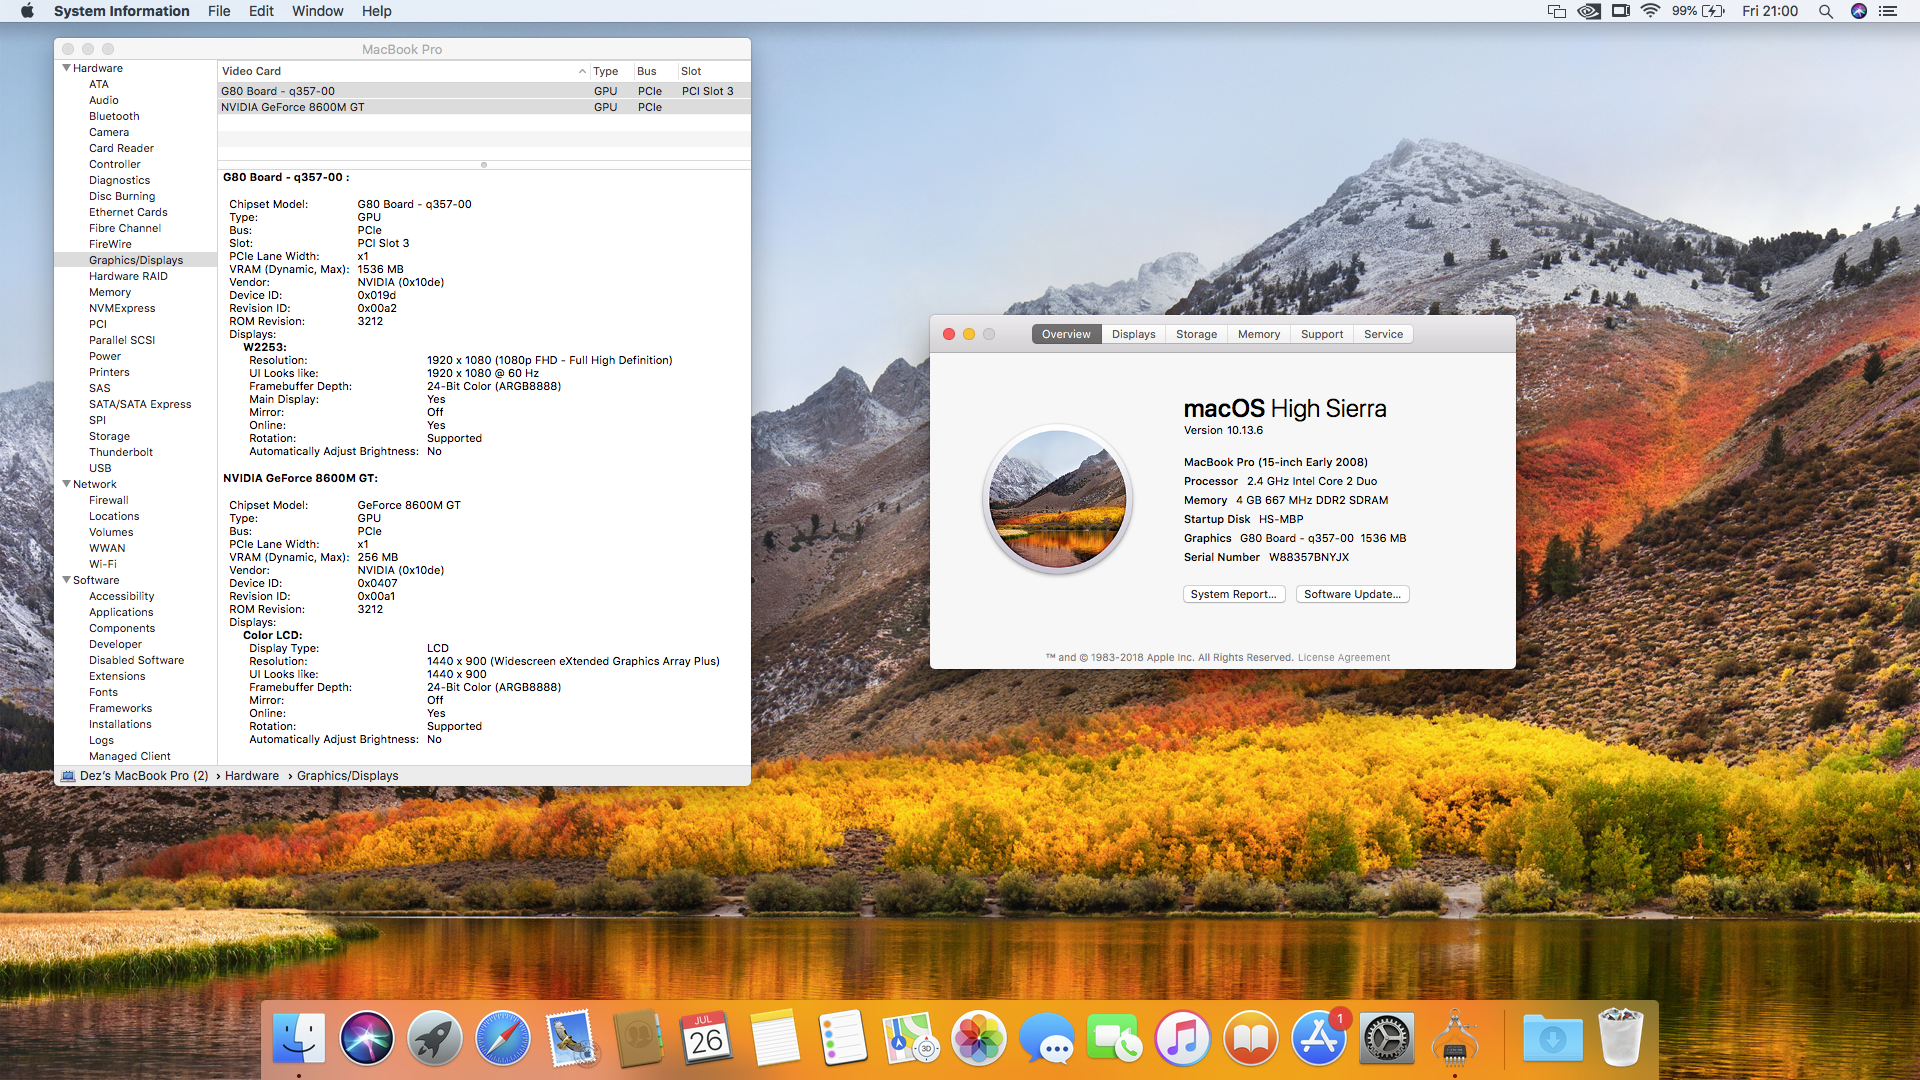Viewport: 1920px width, 1080px height.
Task: Select the NVIDIA GeForce 8600M GT row
Action: coord(484,107)
